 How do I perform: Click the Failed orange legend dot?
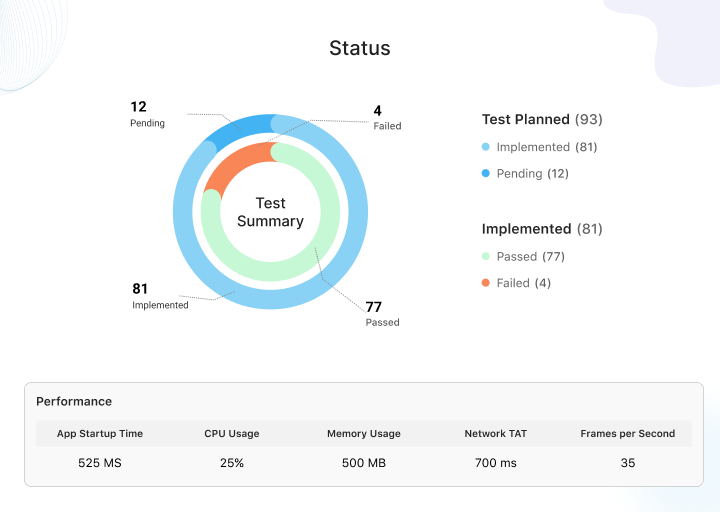pos(486,283)
